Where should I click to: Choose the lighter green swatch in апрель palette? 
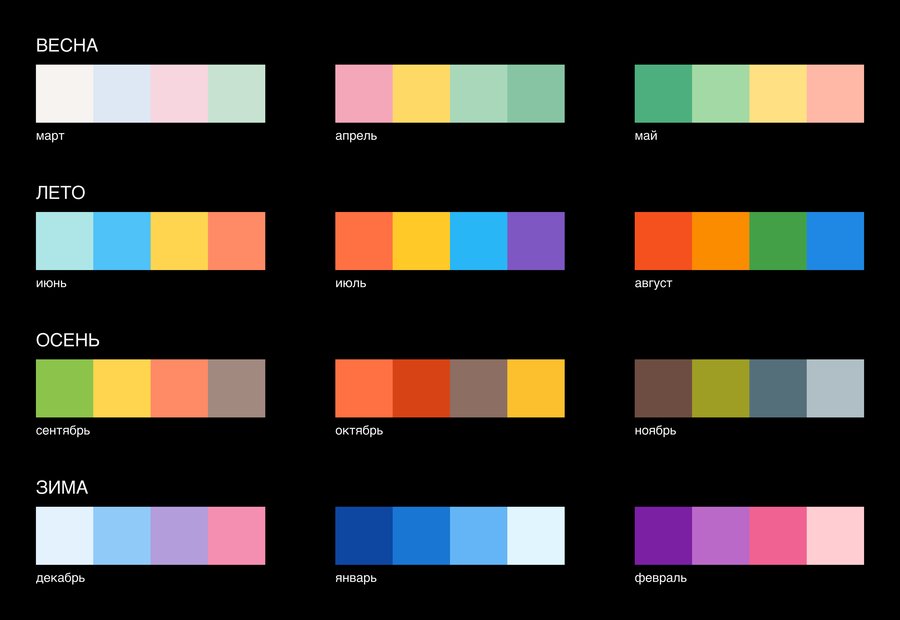tap(479, 94)
